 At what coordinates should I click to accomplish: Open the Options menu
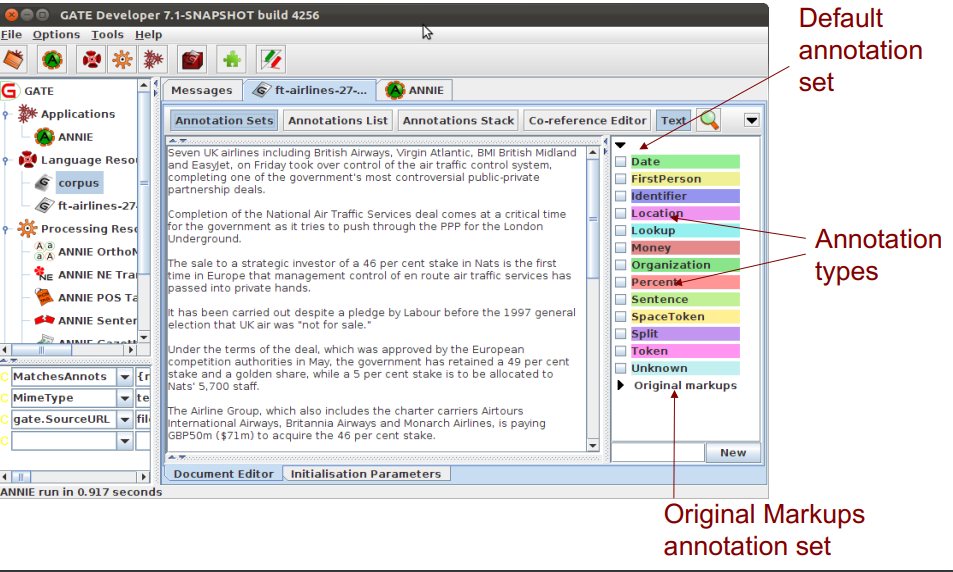(56, 35)
